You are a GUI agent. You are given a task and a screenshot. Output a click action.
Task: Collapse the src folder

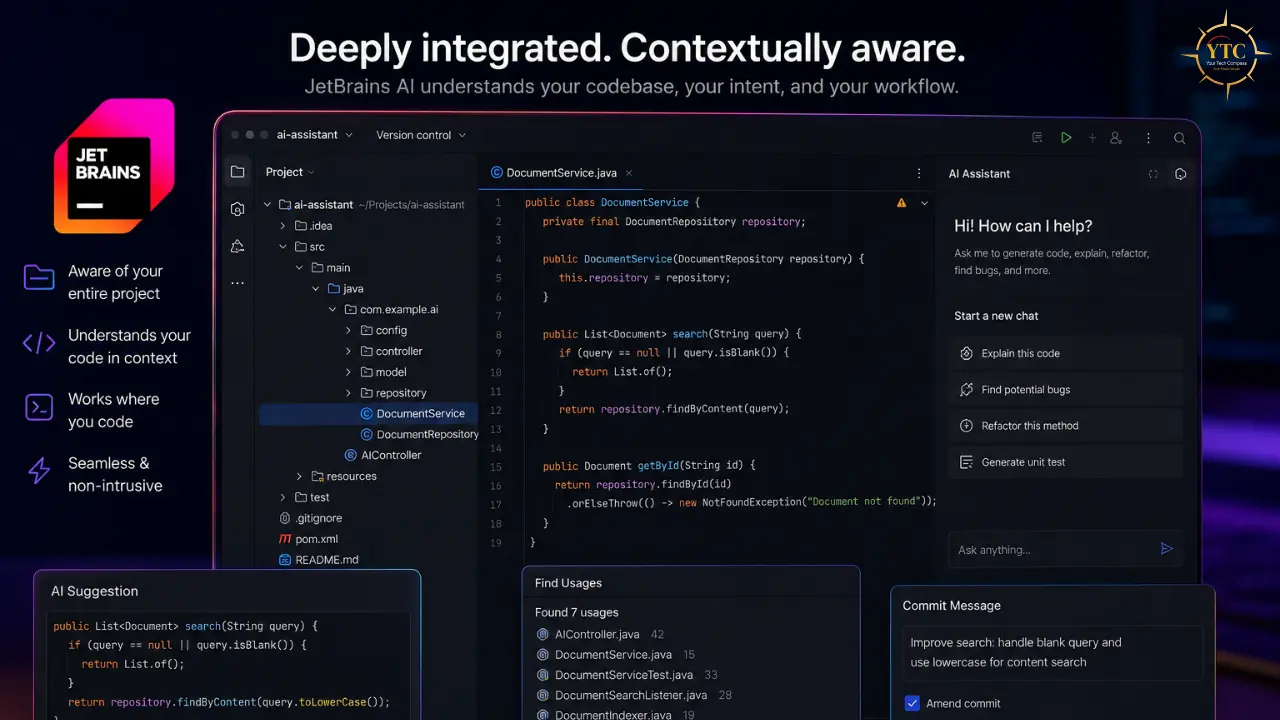click(x=284, y=247)
